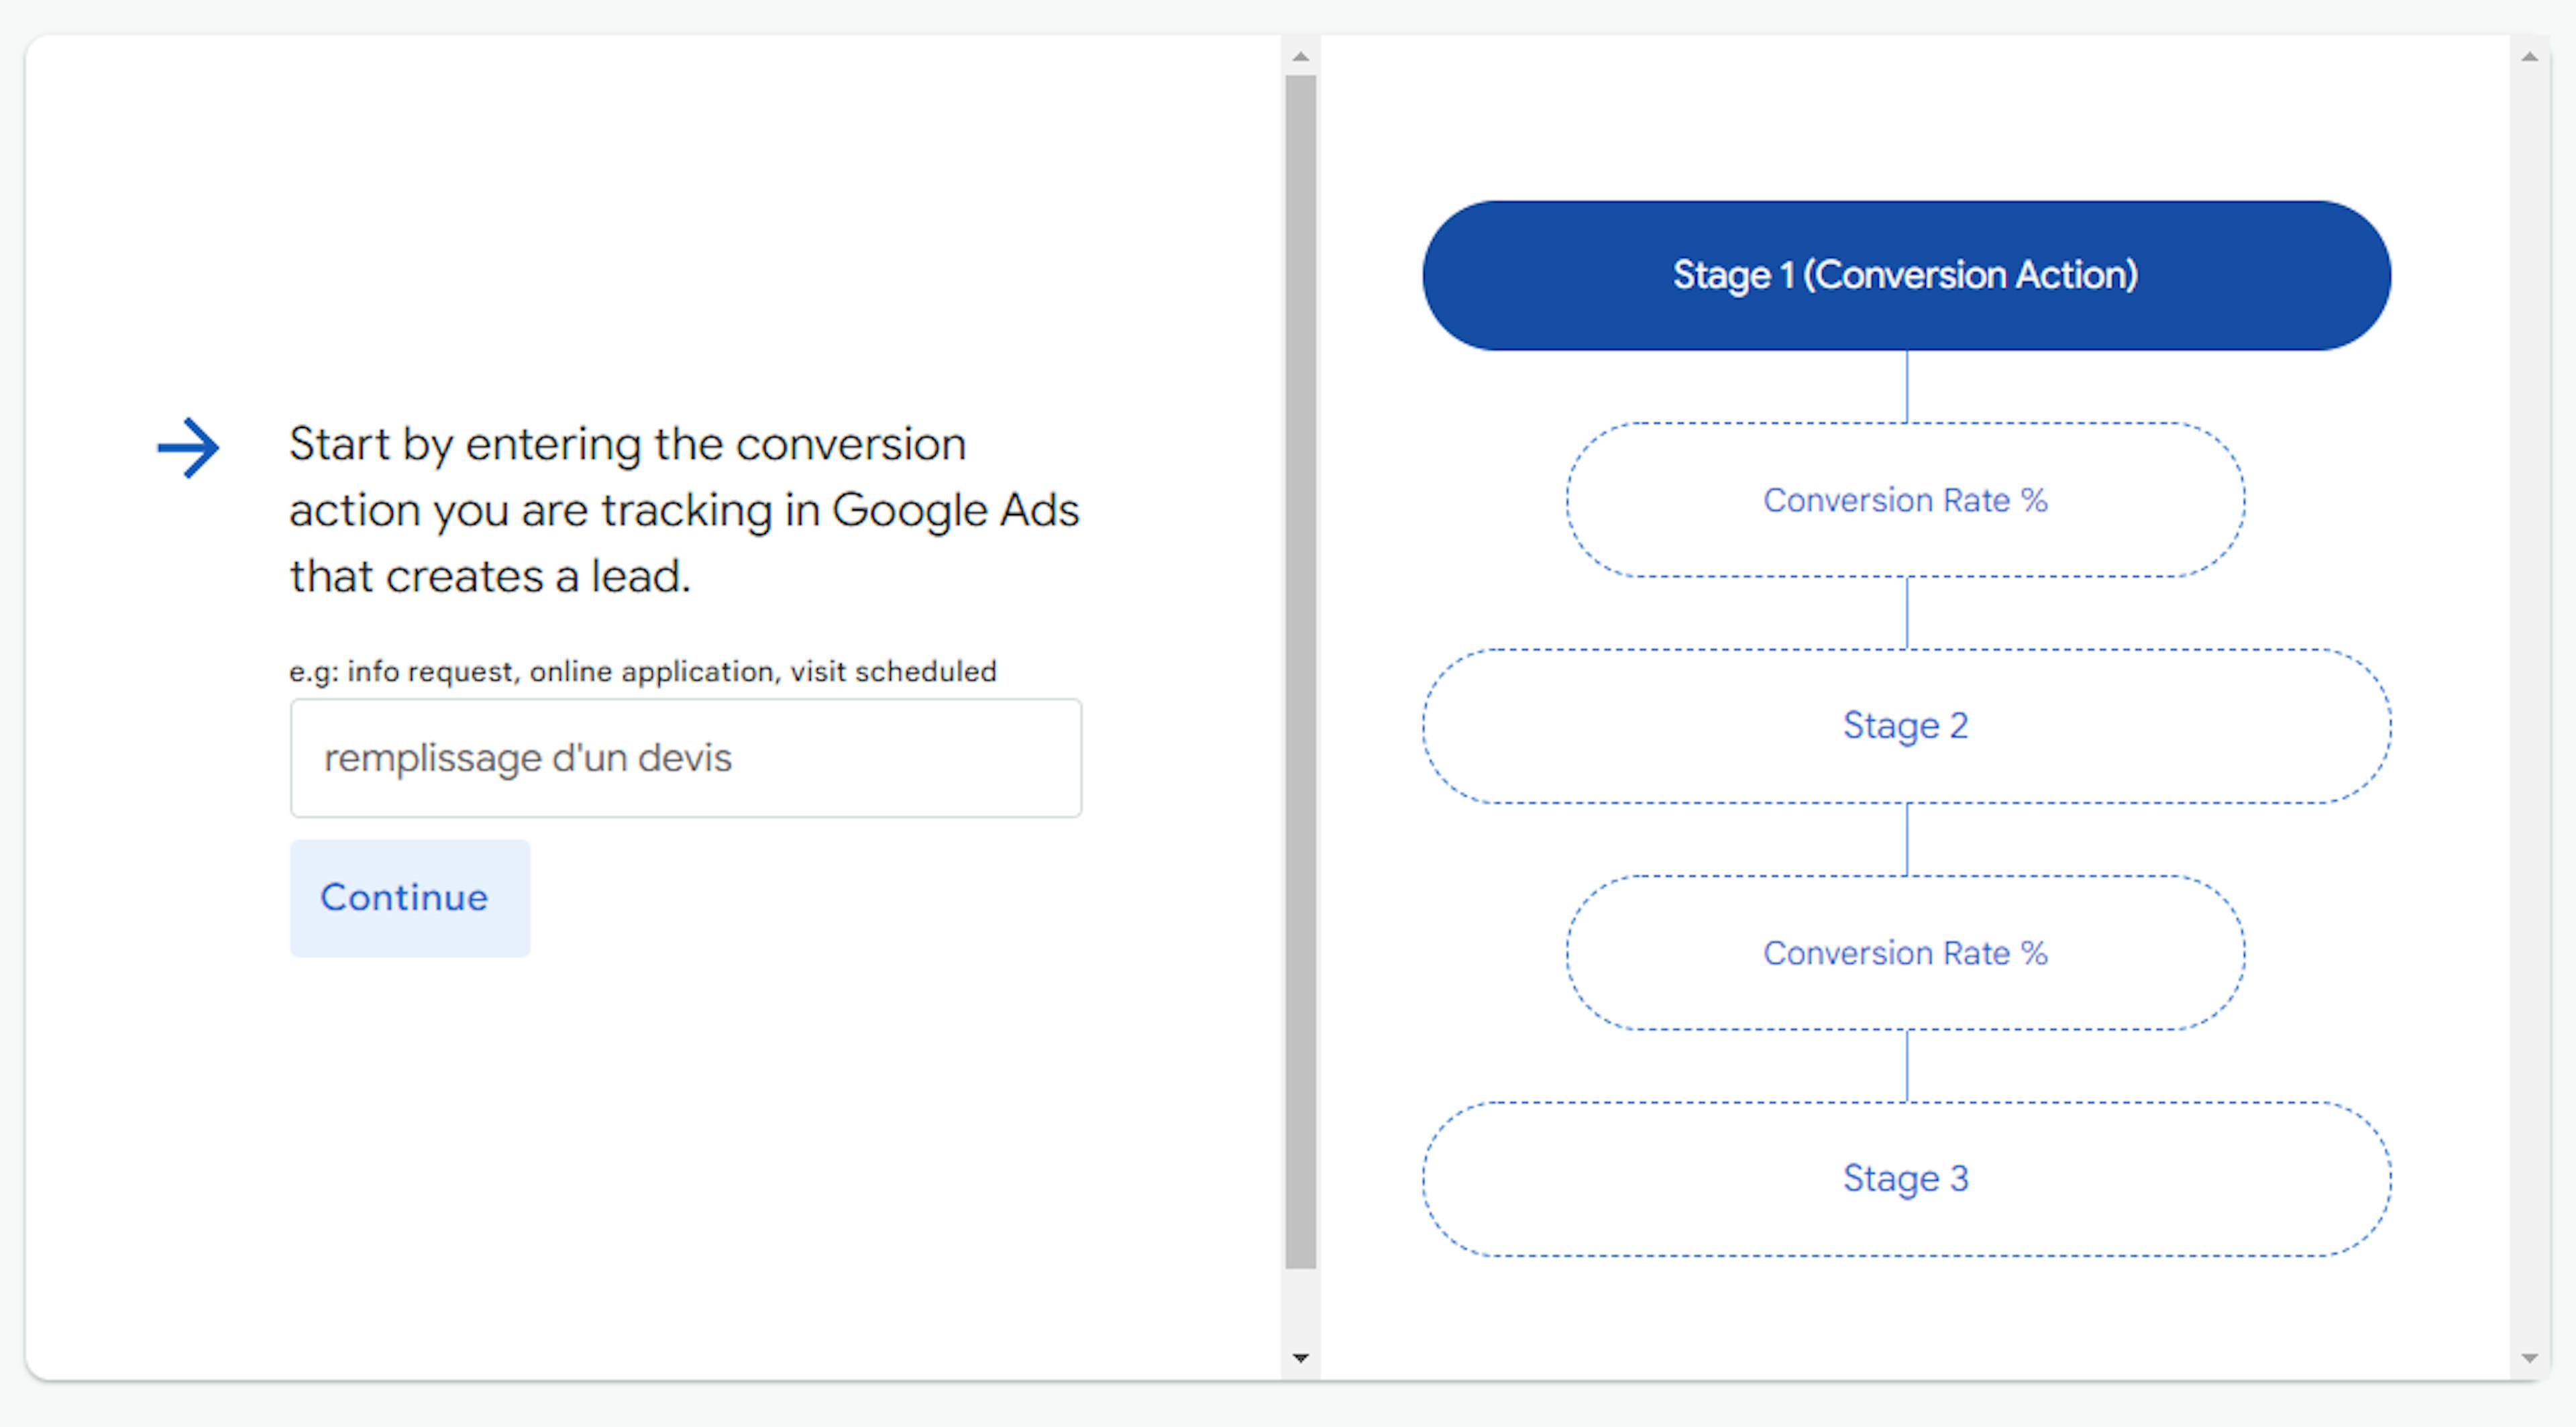
Task: Focus the conversion action text field
Action: click(x=685, y=758)
